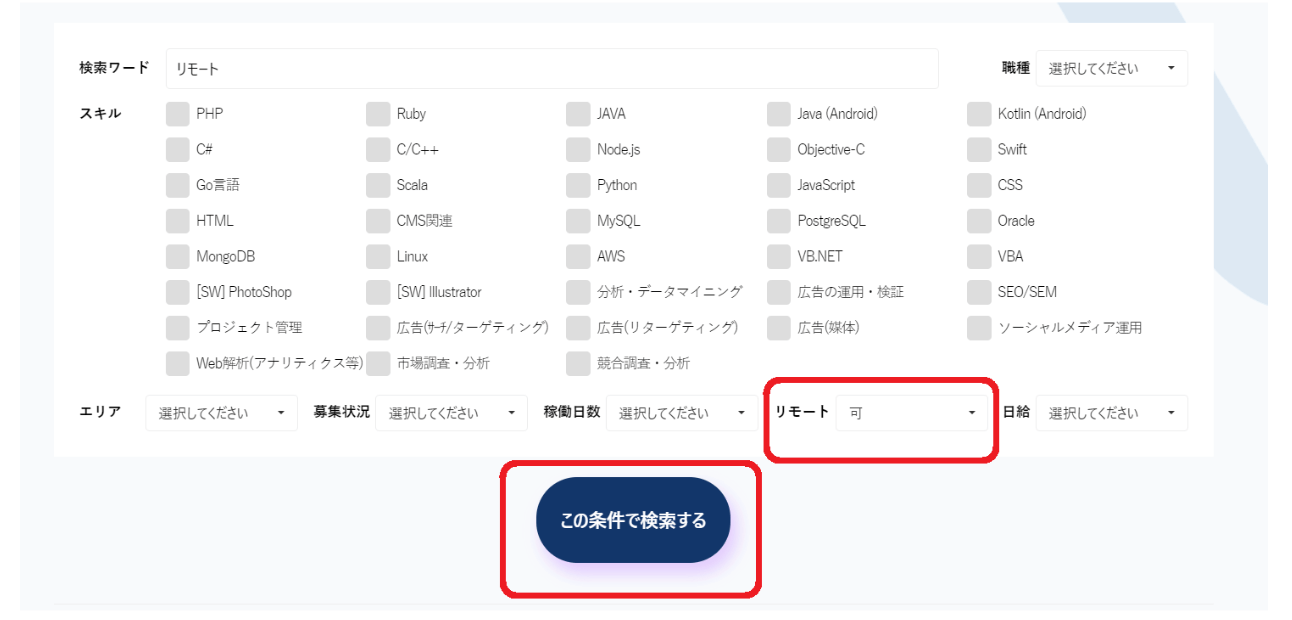Toggle the Swift skill checkbox
1292x620 pixels.
click(979, 150)
